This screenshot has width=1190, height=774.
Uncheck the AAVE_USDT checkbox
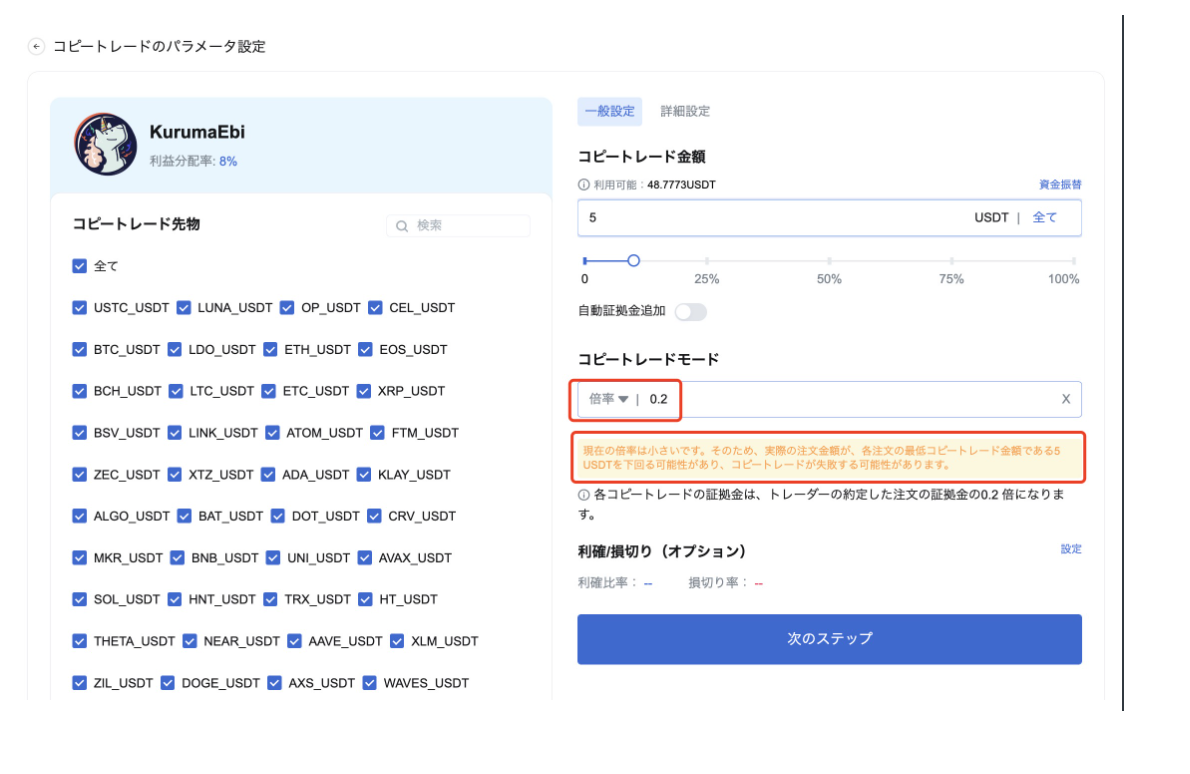pos(294,641)
